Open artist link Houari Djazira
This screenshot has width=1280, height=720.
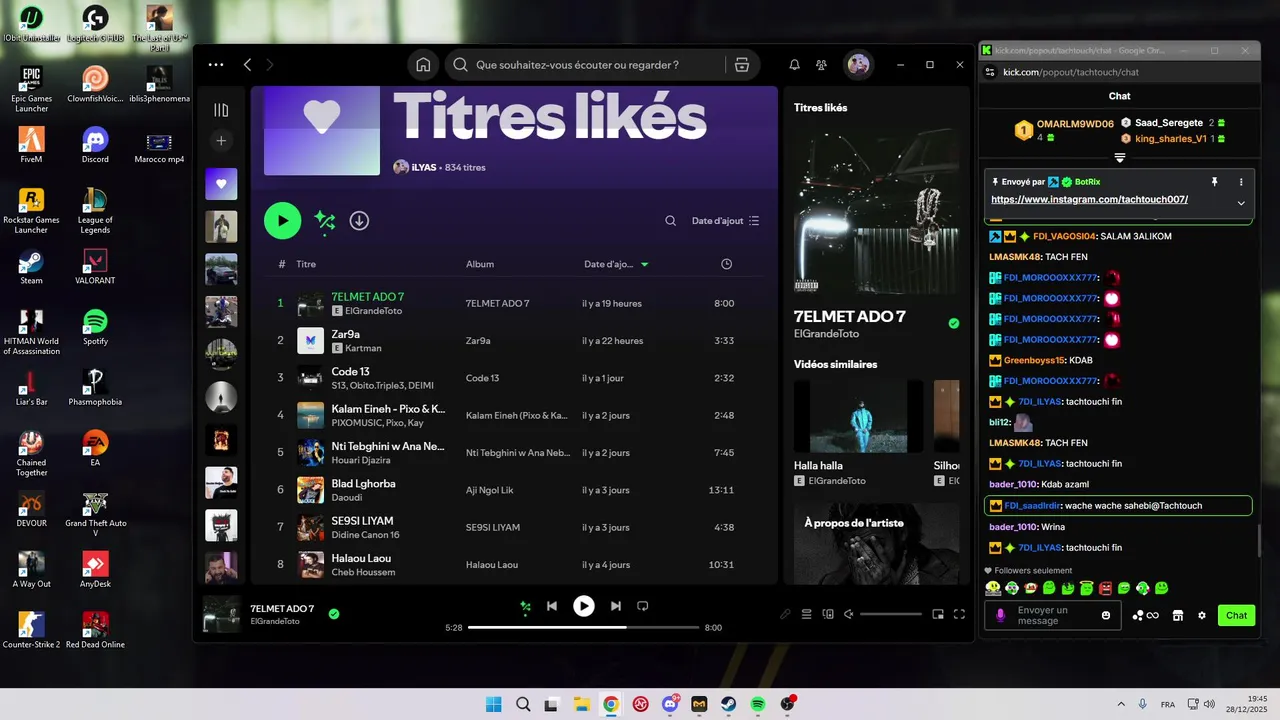pyautogui.click(x=360, y=459)
